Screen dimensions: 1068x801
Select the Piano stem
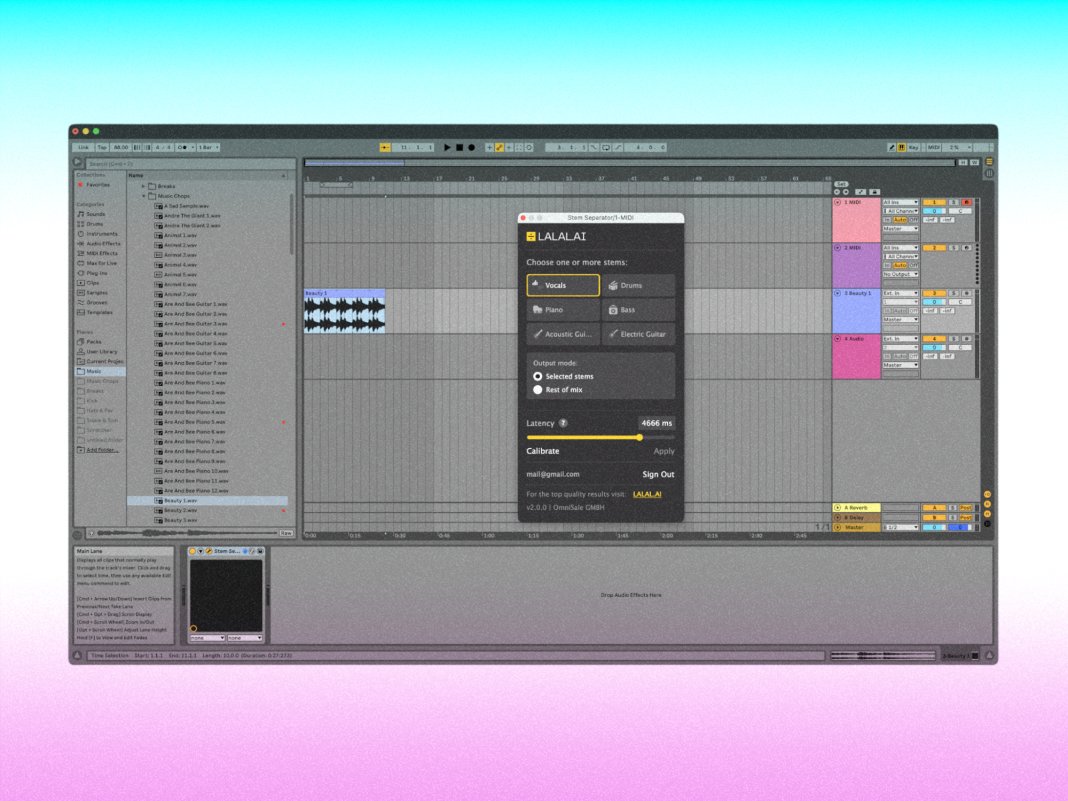pos(563,310)
